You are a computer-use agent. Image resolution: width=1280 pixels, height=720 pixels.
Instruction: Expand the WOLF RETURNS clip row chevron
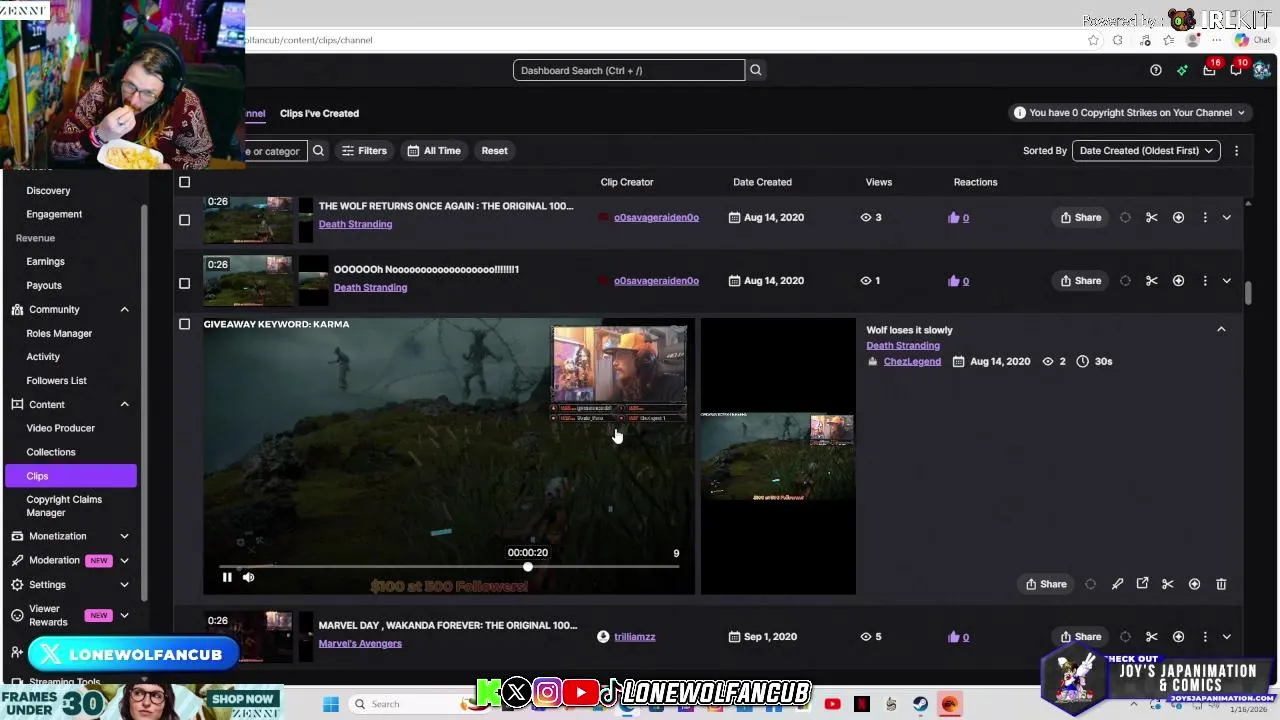coord(1227,218)
